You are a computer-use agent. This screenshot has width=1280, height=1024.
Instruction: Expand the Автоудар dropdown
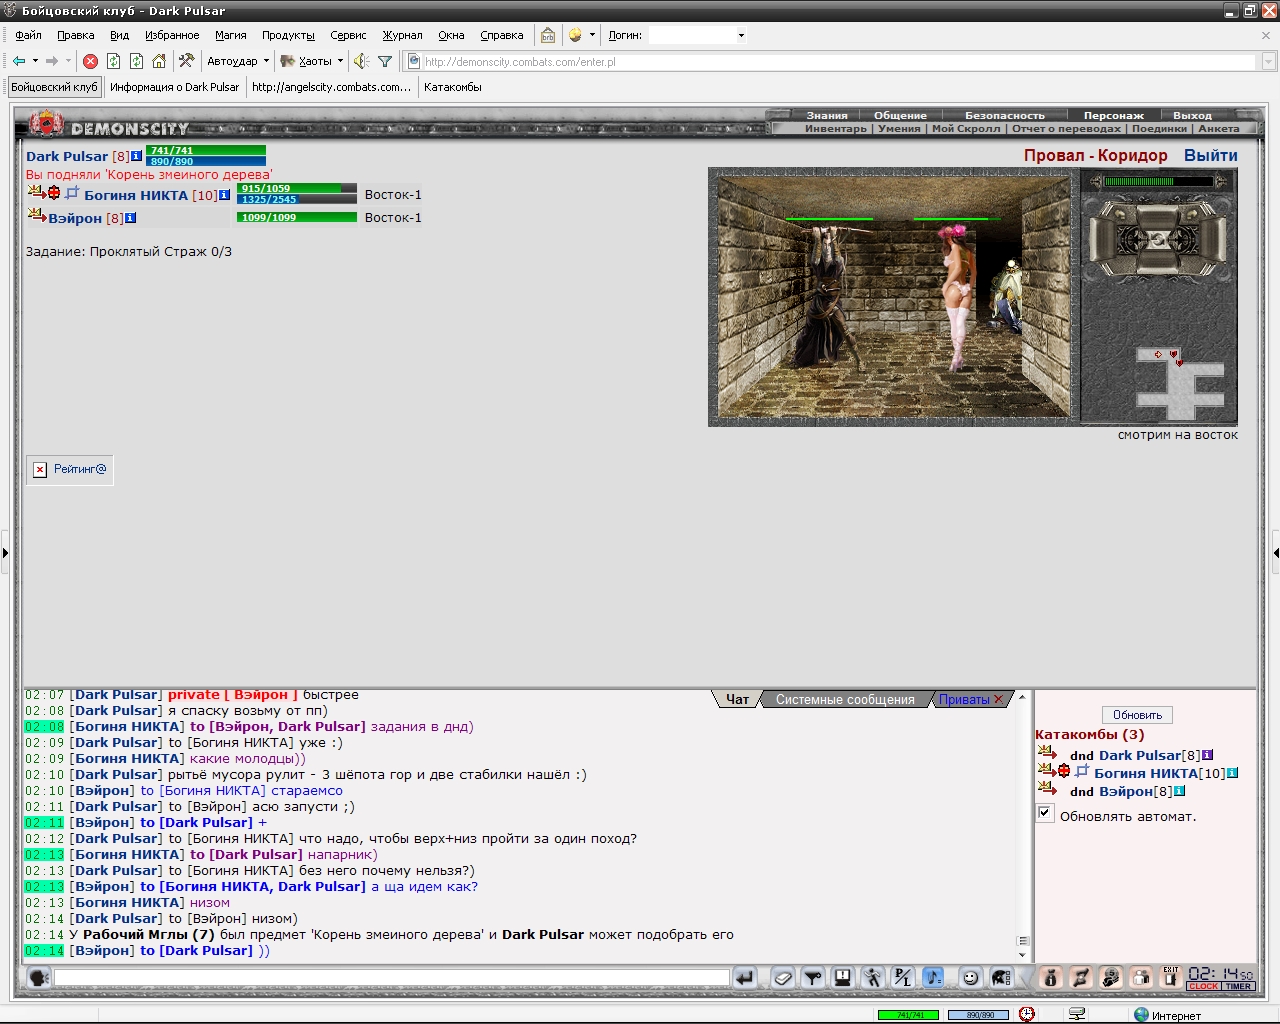point(266,61)
